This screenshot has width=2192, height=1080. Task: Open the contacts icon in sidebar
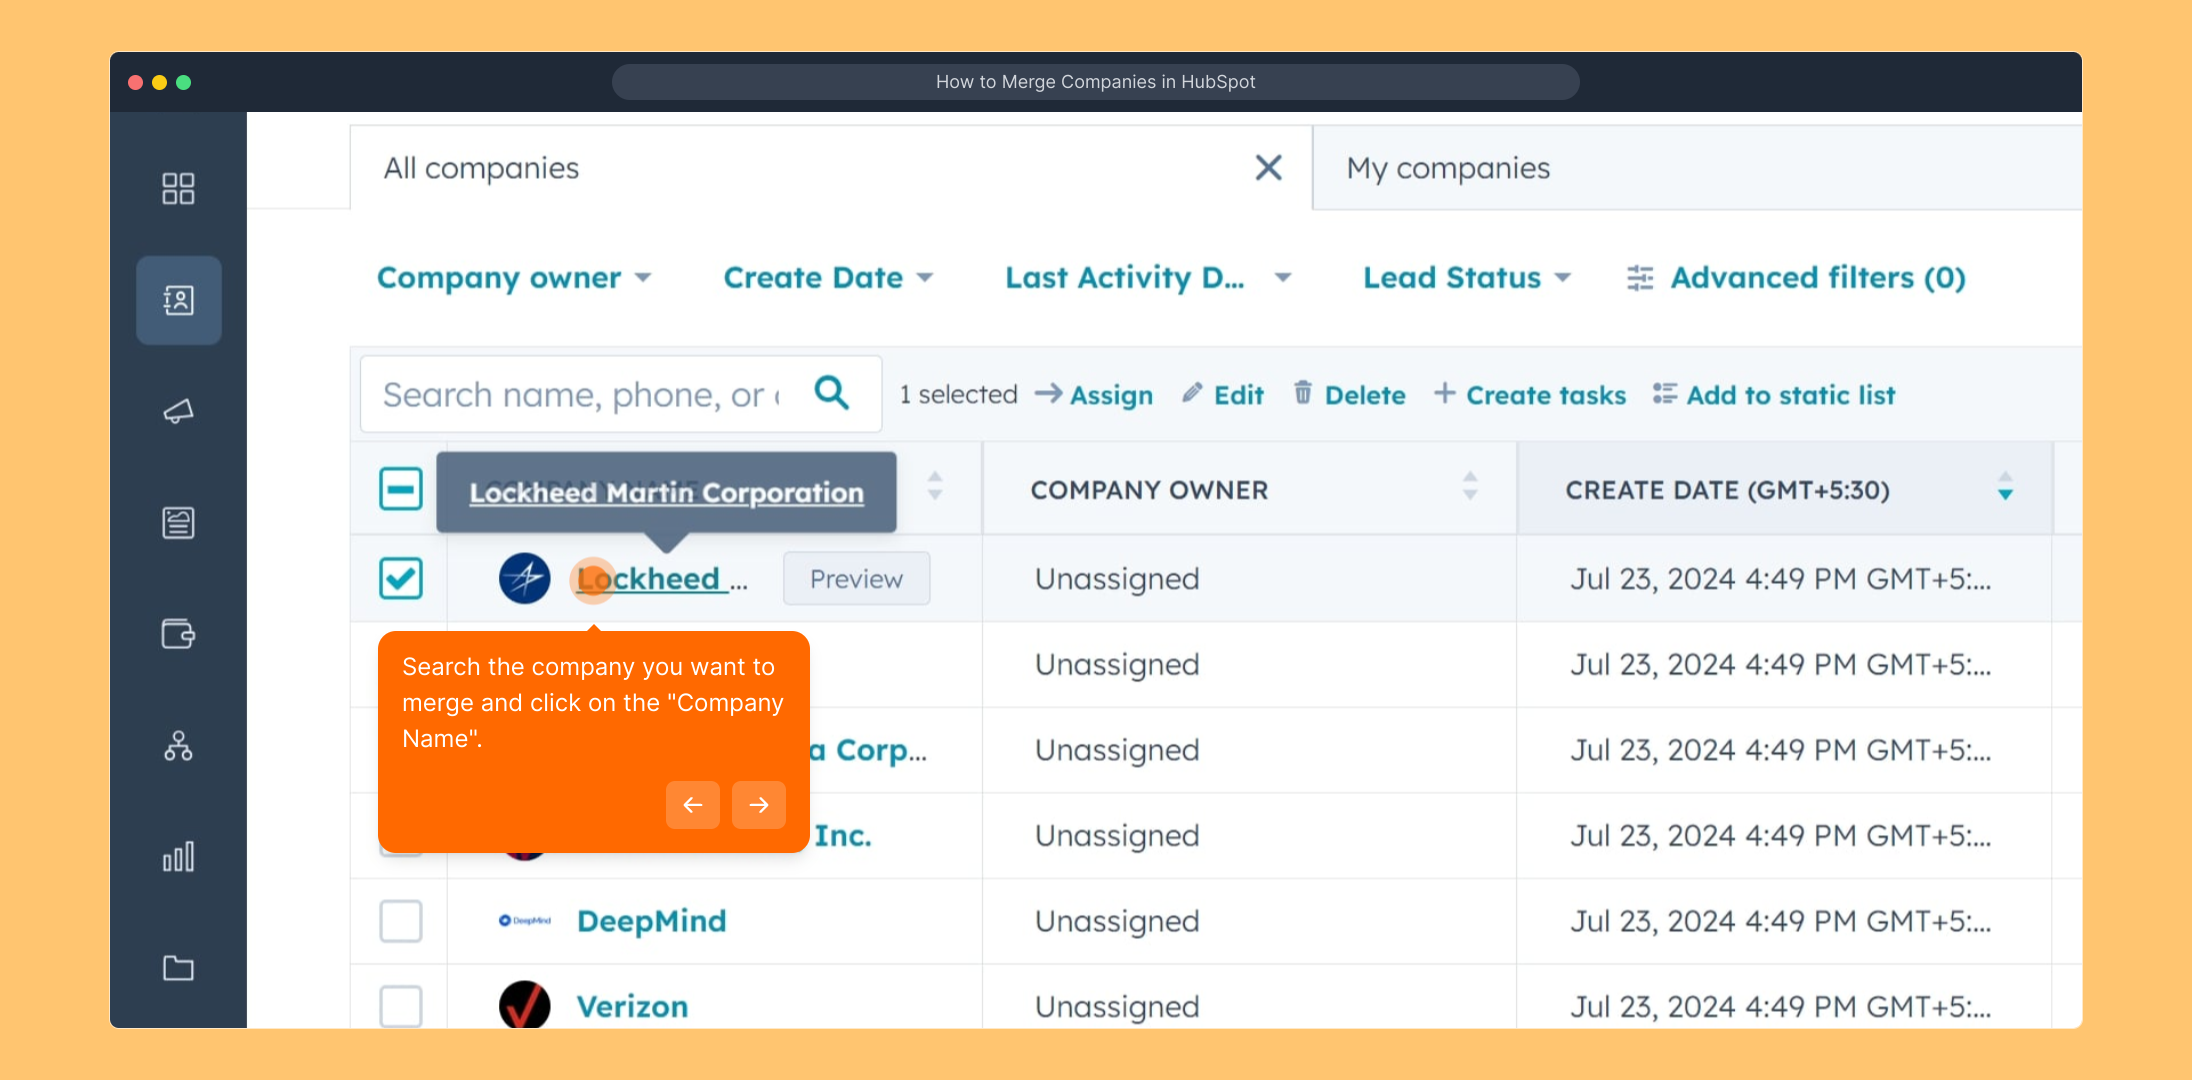click(178, 300)
